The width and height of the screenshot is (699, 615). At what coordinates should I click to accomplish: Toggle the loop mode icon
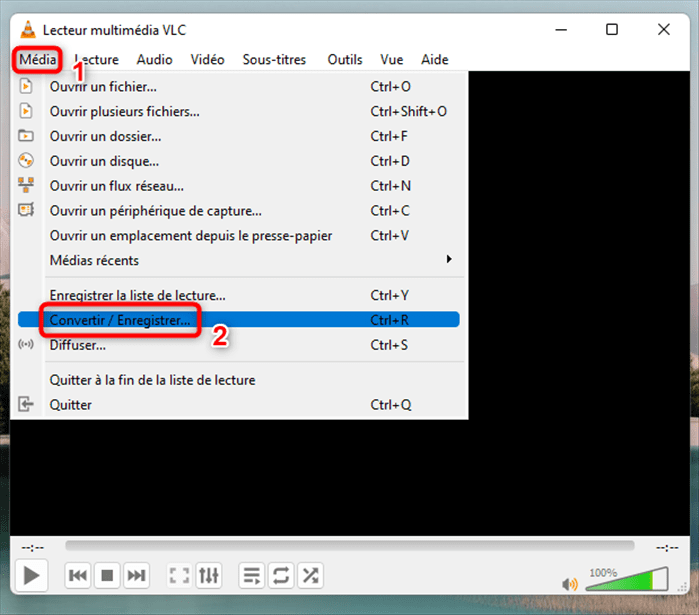pos(281,575)
